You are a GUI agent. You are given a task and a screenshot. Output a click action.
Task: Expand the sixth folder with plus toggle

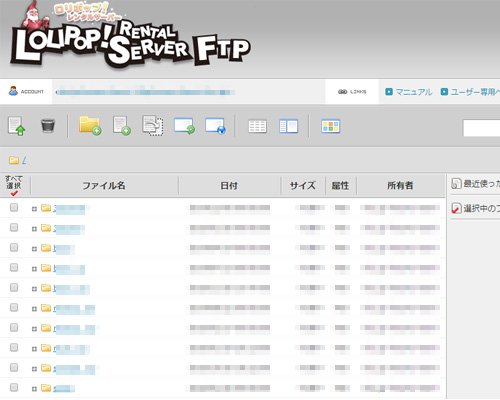click(x=34, y=309)
